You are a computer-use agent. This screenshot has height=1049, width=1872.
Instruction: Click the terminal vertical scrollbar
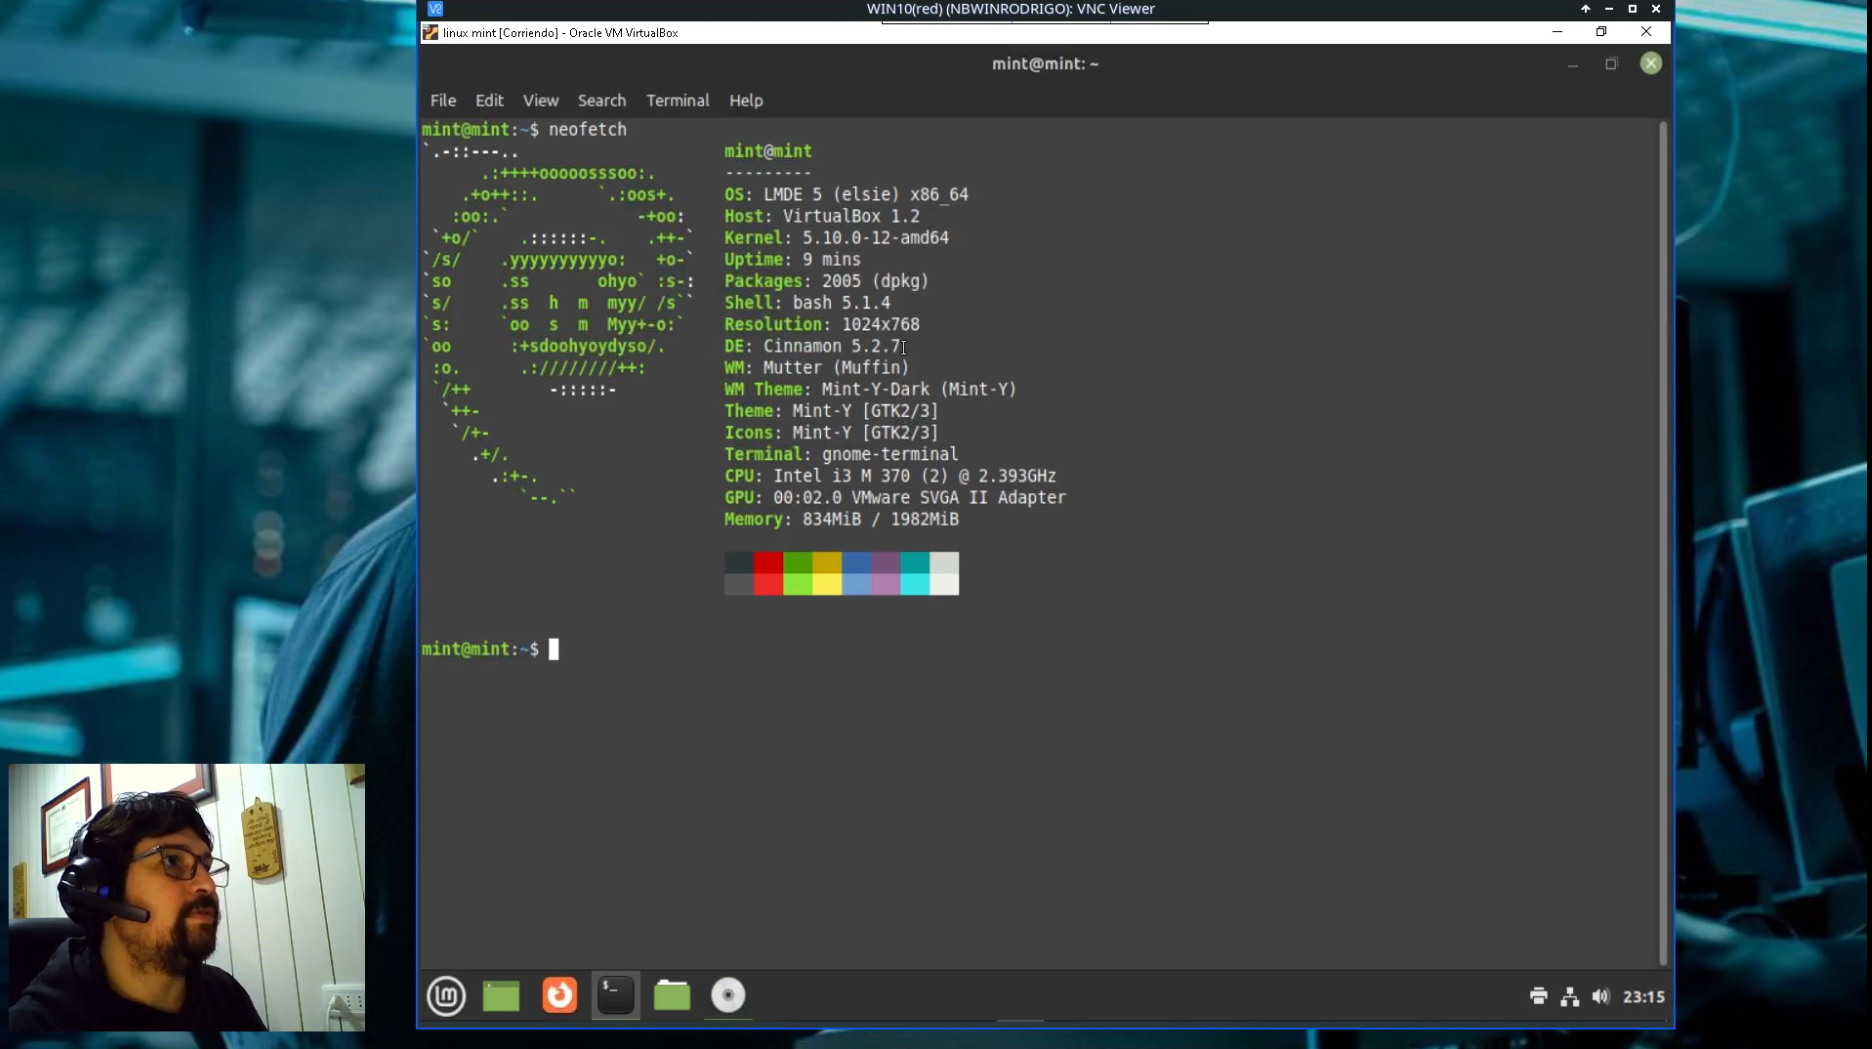tap(1663, 543)
